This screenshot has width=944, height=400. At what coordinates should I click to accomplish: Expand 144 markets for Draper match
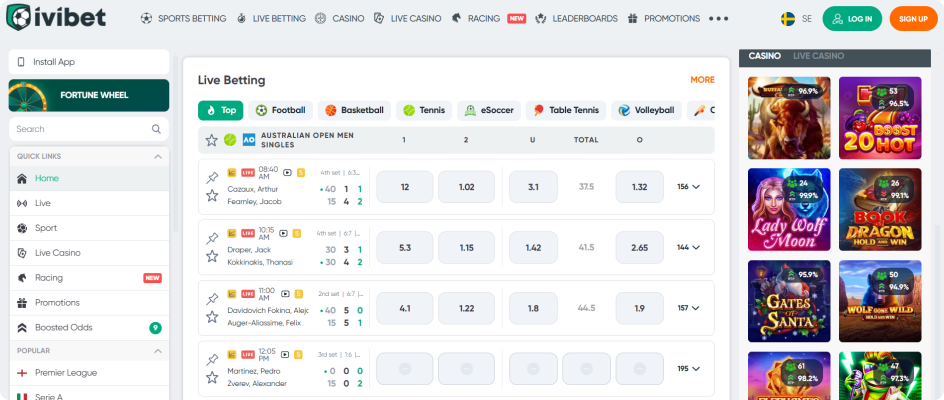[688, 248]
